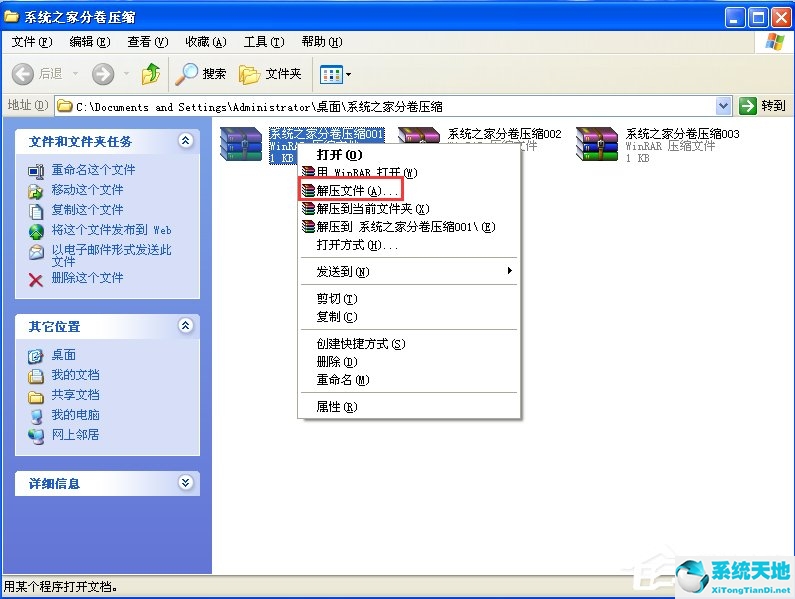This screenshot has width=795, height=599.
Task: Open the 帮助(H) menu
Action: (x=322, y=42)
